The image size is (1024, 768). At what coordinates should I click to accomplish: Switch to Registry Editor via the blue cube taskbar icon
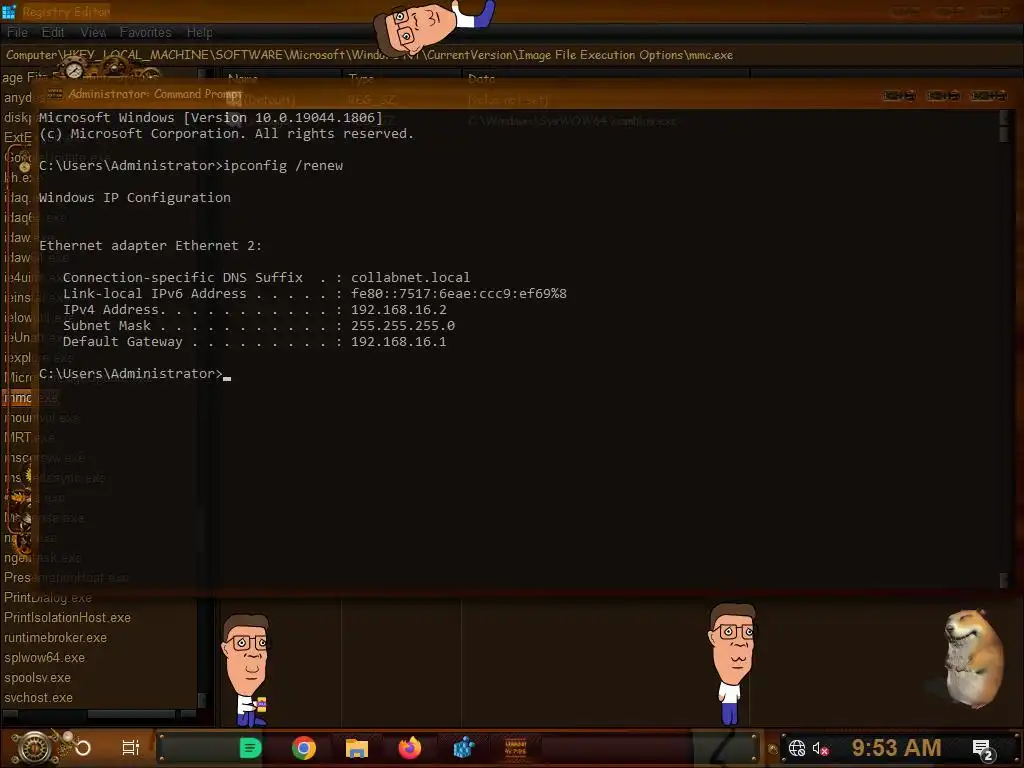coord(464,748)
